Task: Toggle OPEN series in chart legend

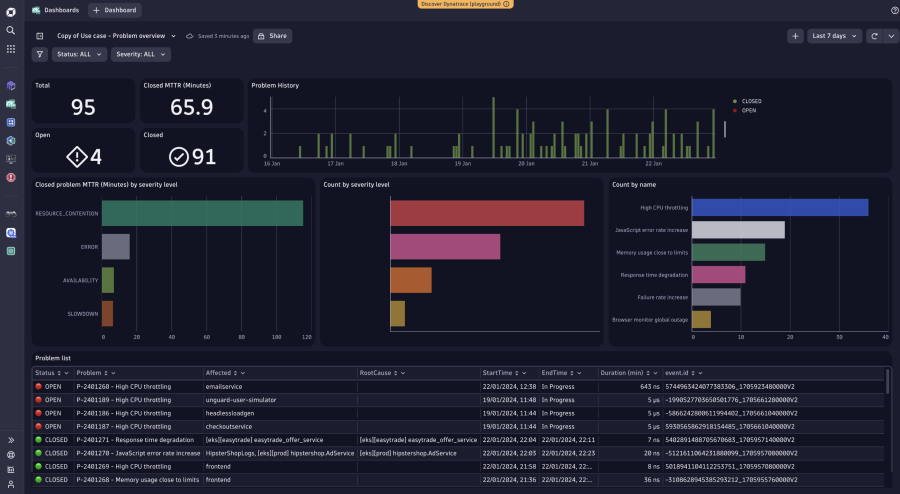Action: (744, 110)
